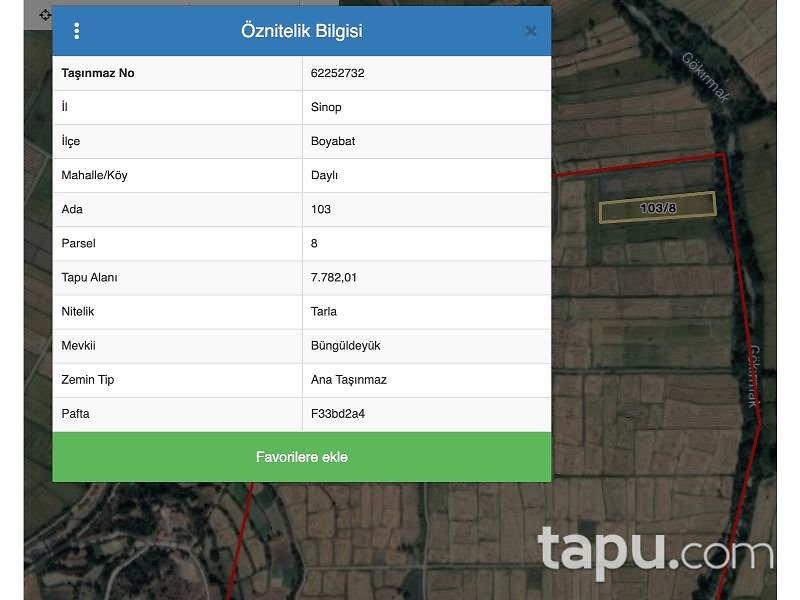
Task: Click the Ada value 103
Action: coord(320,209)
